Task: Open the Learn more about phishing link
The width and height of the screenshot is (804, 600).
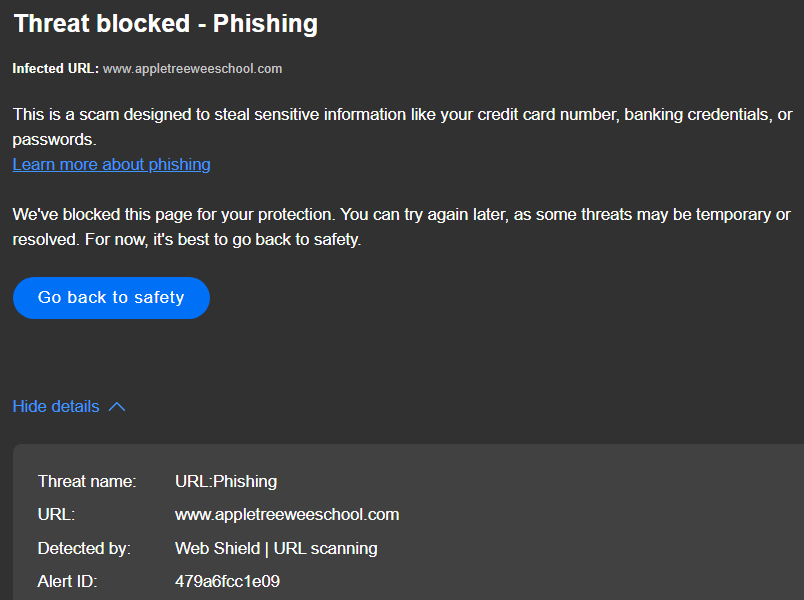Action: click(111, 164)
